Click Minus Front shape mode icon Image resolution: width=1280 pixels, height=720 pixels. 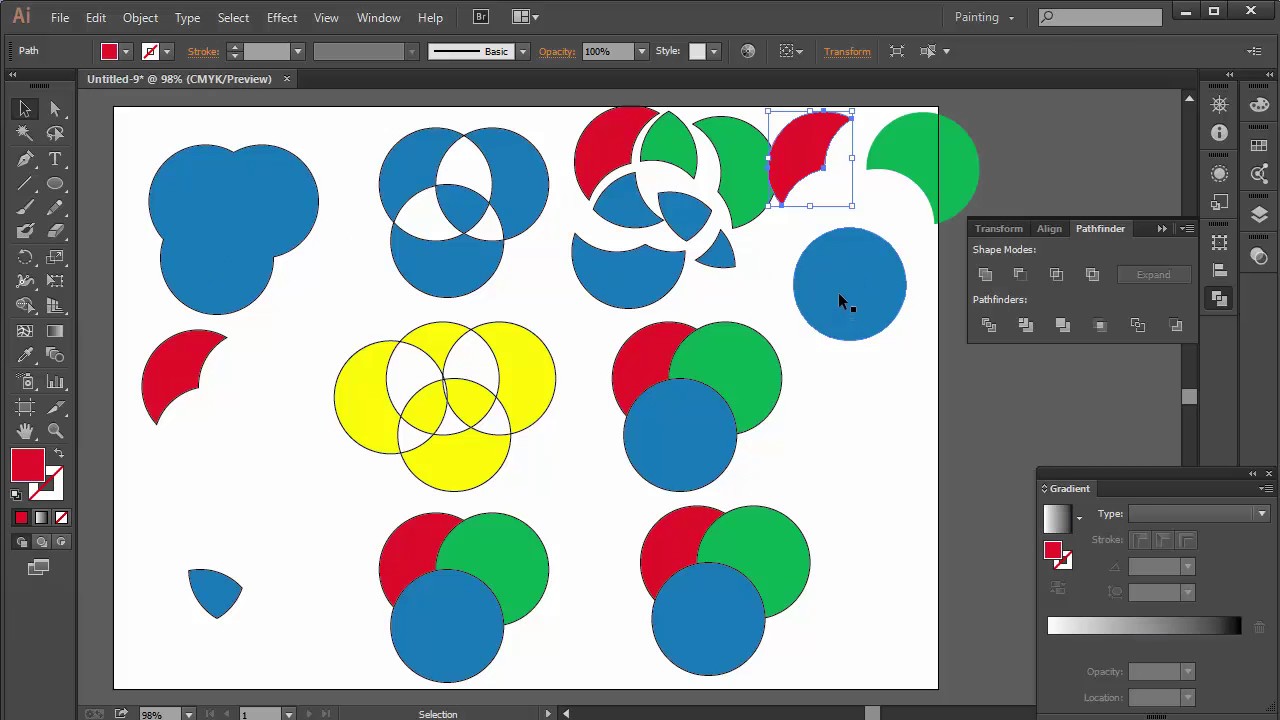pyautogui.click(x=1020, y=274)
